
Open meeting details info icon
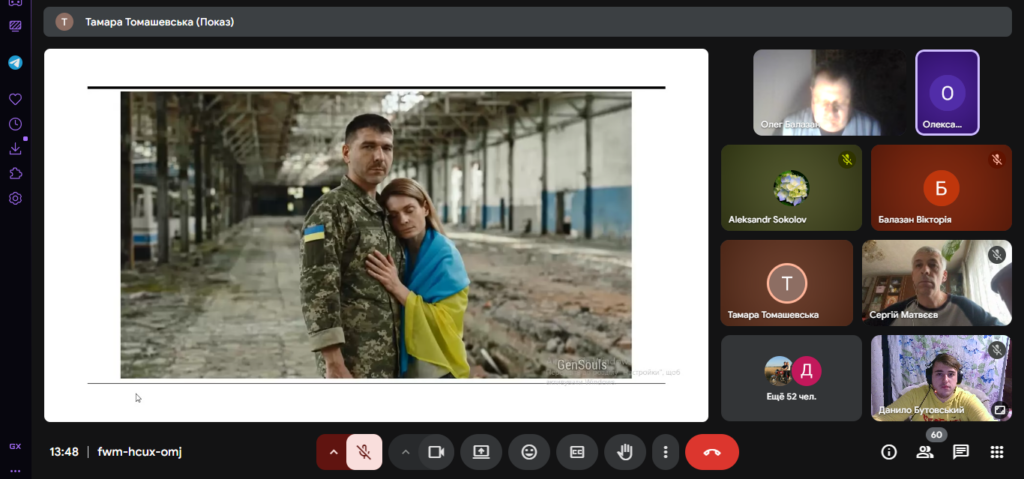pos(888,452)
